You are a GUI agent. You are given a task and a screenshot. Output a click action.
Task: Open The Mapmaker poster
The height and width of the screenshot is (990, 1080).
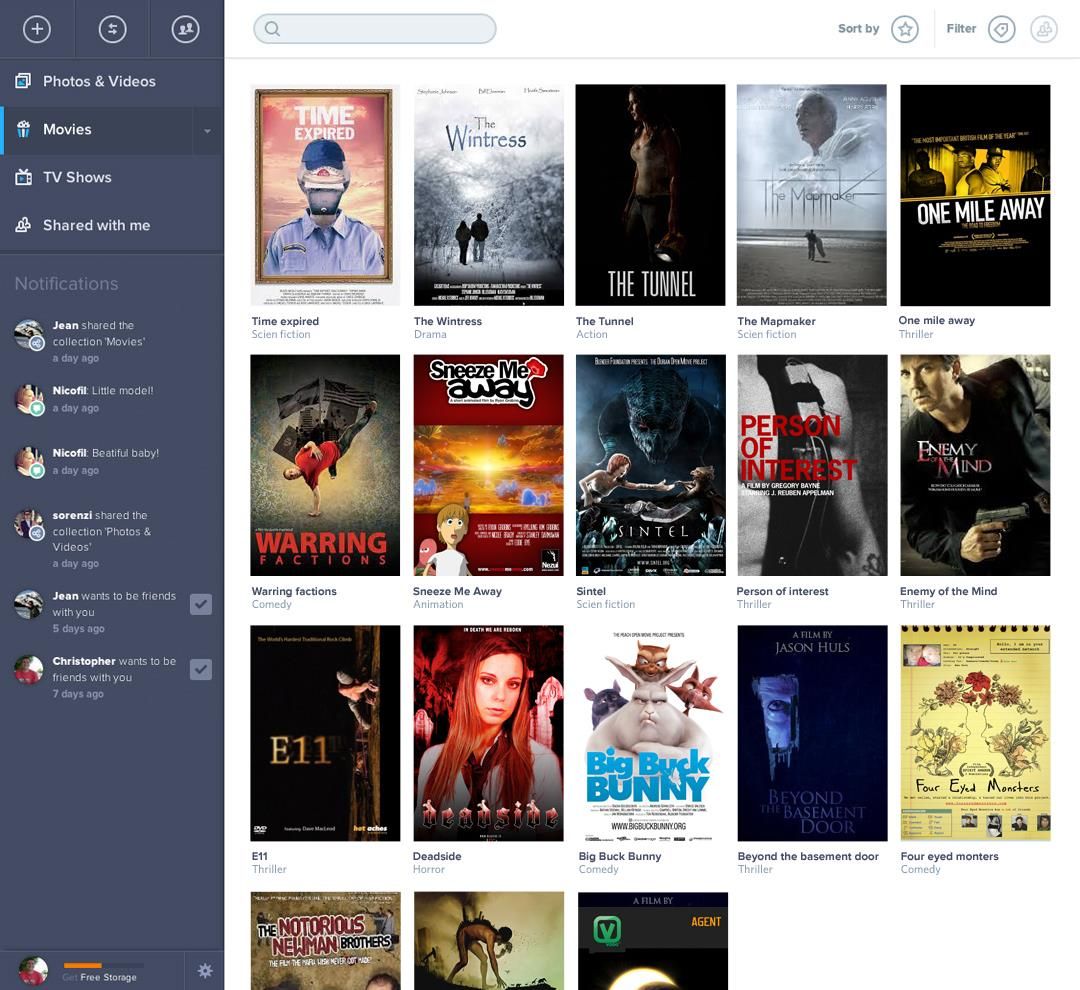pyautogui.click(x=812, y=195)
